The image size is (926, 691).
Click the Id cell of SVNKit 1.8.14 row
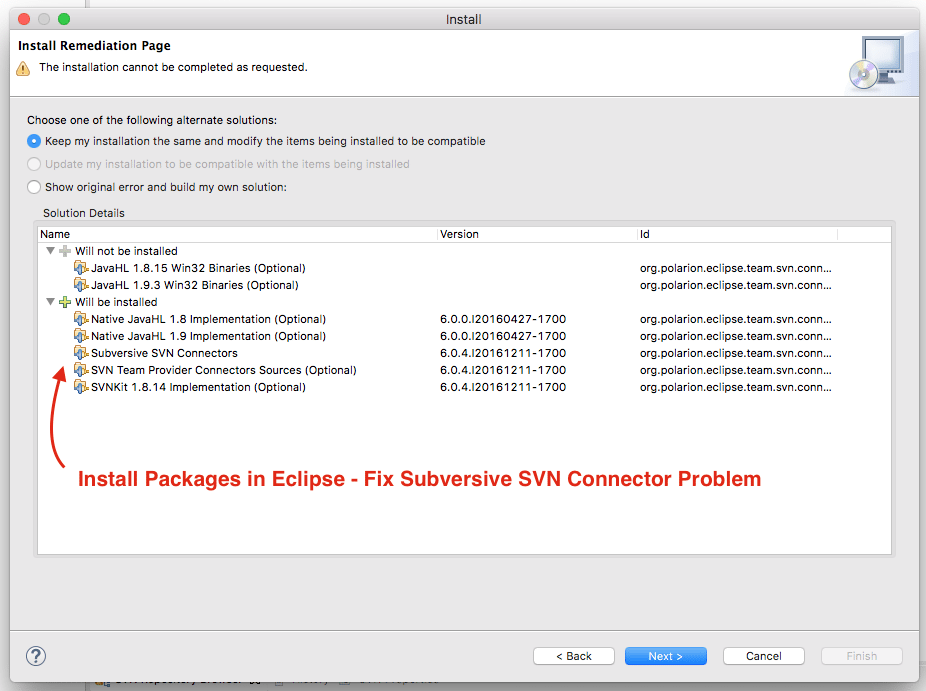click(736, 387)
